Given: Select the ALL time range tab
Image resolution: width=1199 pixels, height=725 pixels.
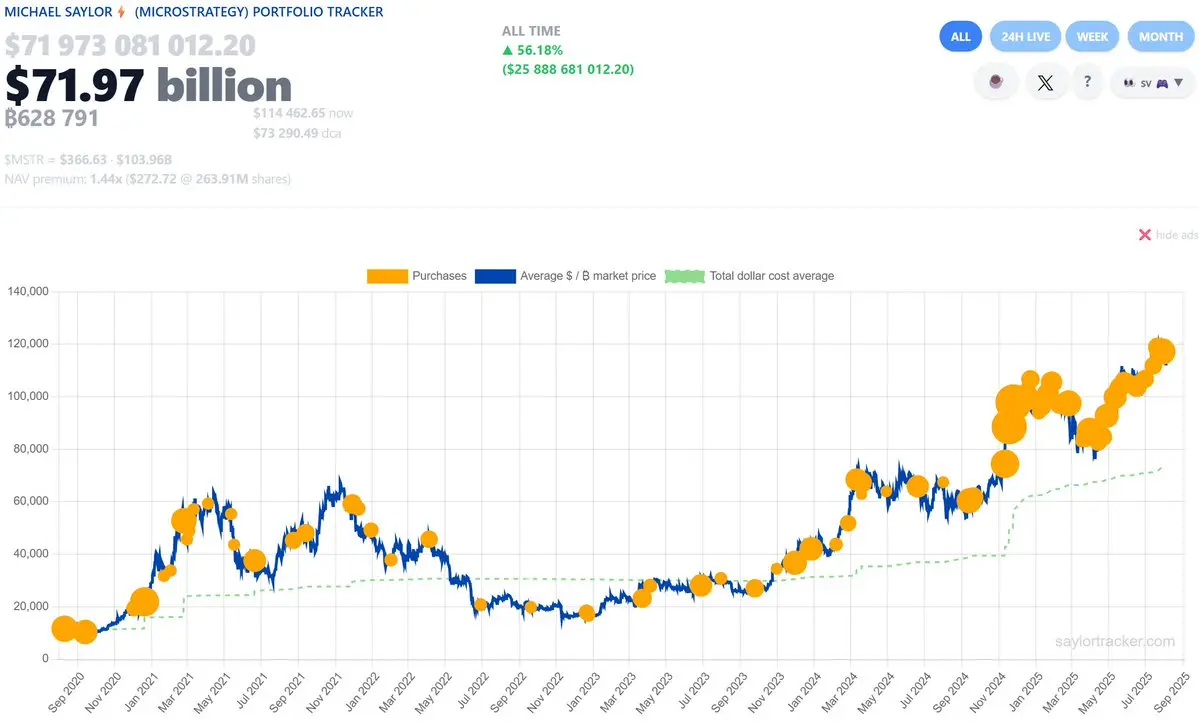Looking at the screenshot, I should coord(960,37).
